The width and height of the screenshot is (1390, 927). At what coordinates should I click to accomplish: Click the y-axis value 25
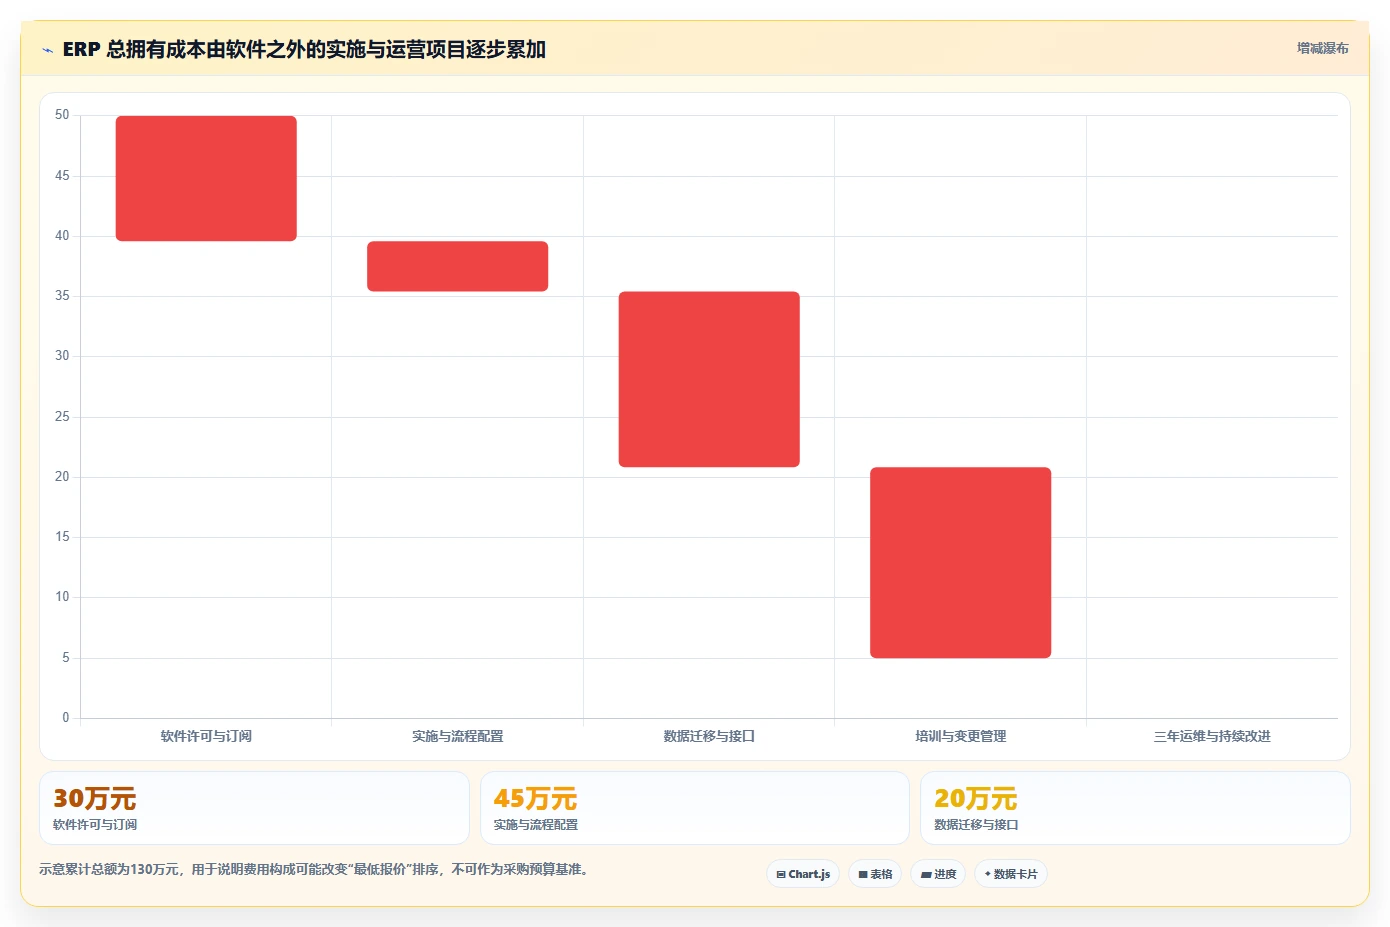click(x=62, y=417)
